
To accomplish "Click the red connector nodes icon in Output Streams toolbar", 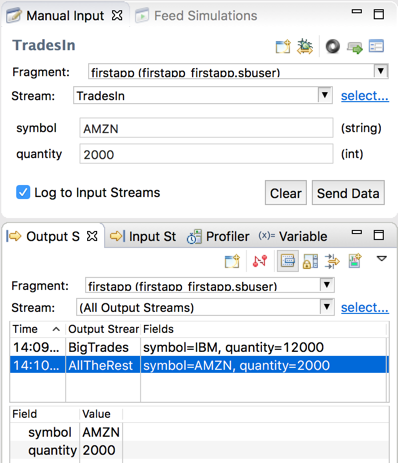I will (x=260, y=261).
